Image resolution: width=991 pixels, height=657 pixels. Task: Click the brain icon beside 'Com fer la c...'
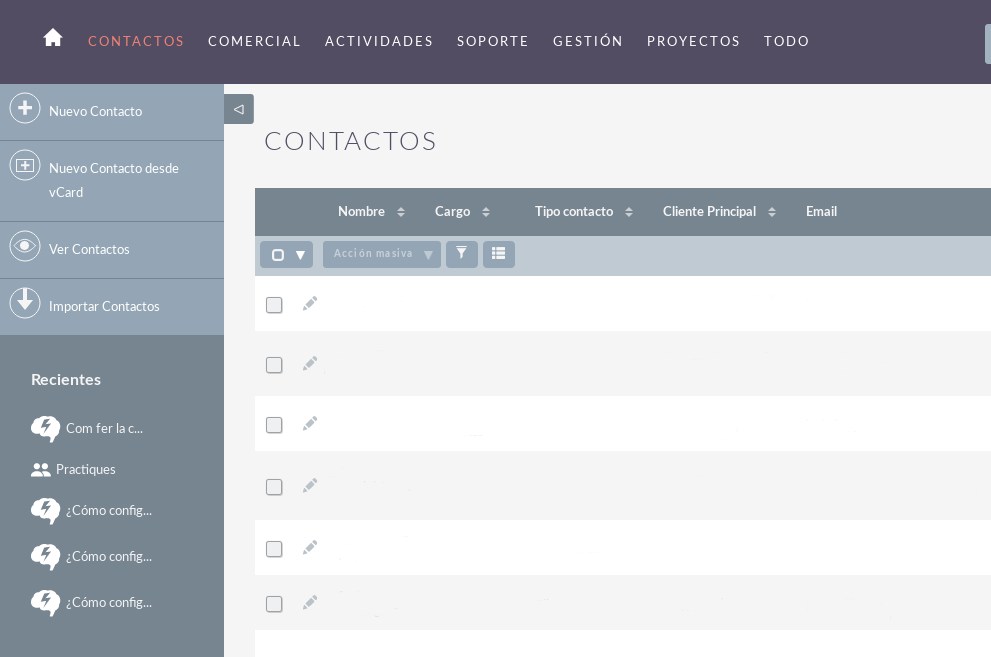pos(46,429)
